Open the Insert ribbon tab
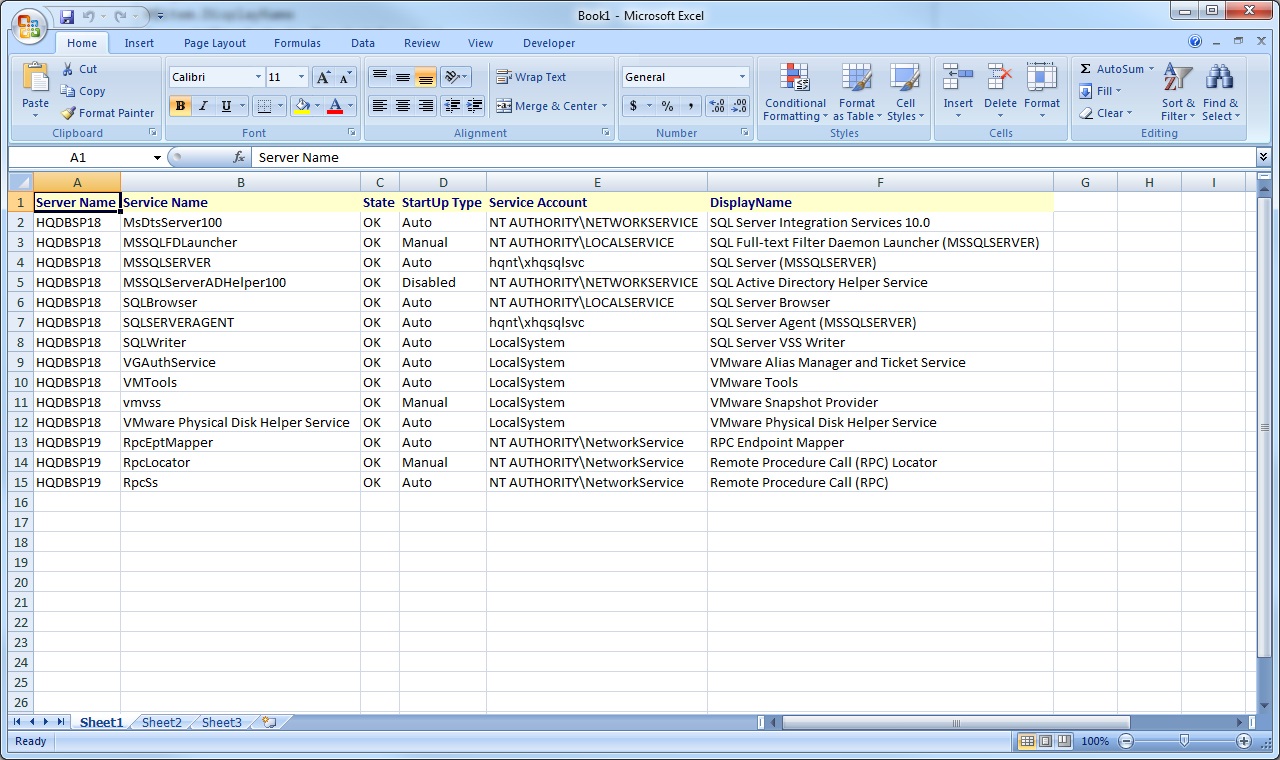The width and height of the screenshot is (1280, 760). coord(139,43)
